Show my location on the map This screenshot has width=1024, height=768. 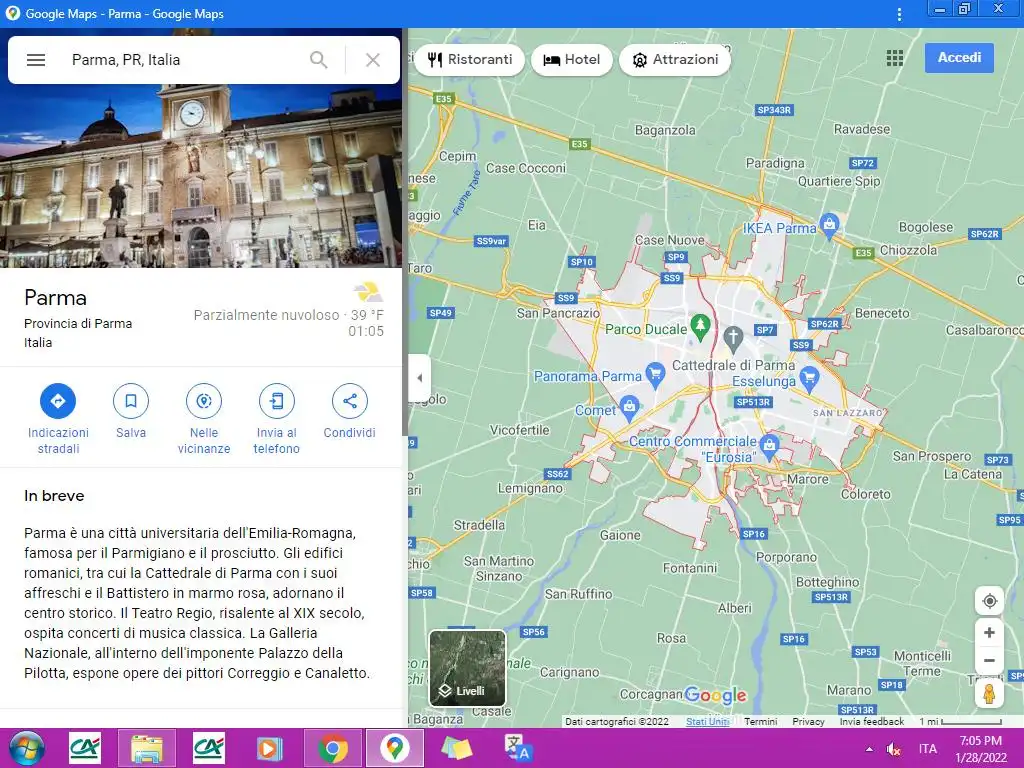coord(989,601)
